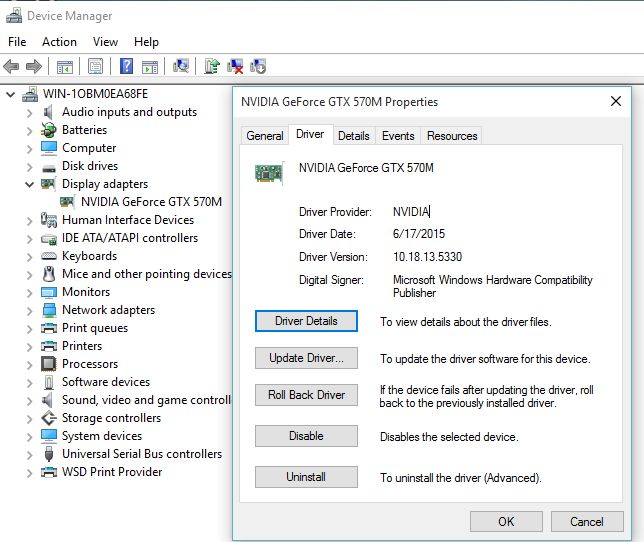Expand the WSD Print Provider category

tap(29, 473)
